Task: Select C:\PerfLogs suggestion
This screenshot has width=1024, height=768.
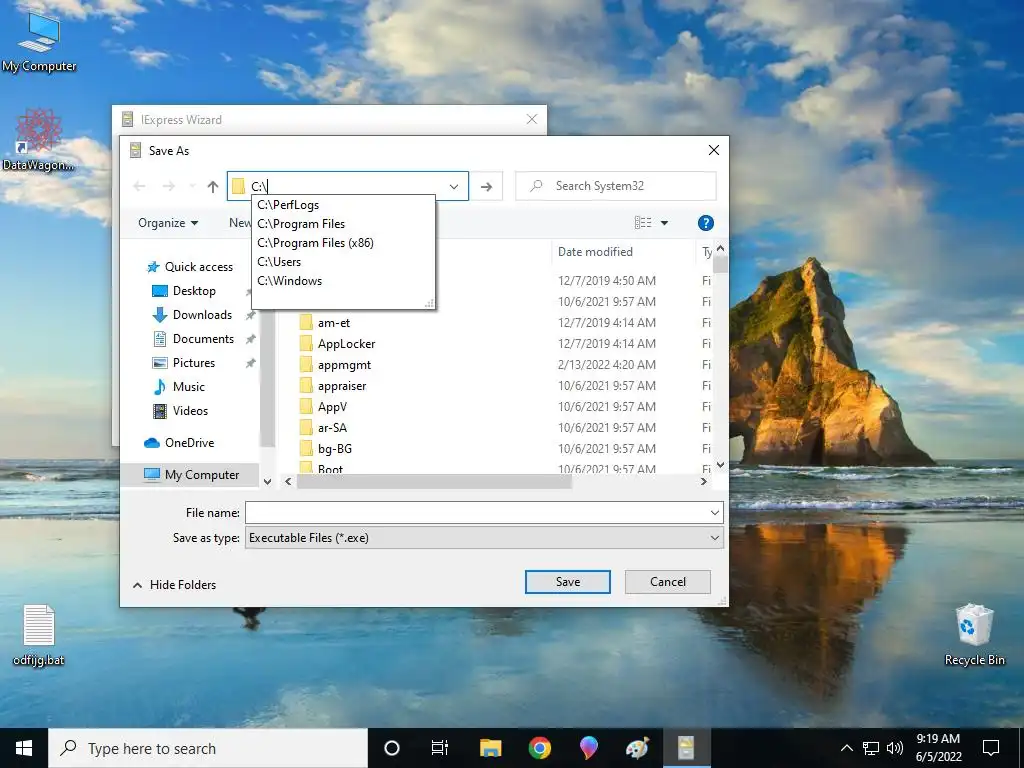Action: point(343,205)
